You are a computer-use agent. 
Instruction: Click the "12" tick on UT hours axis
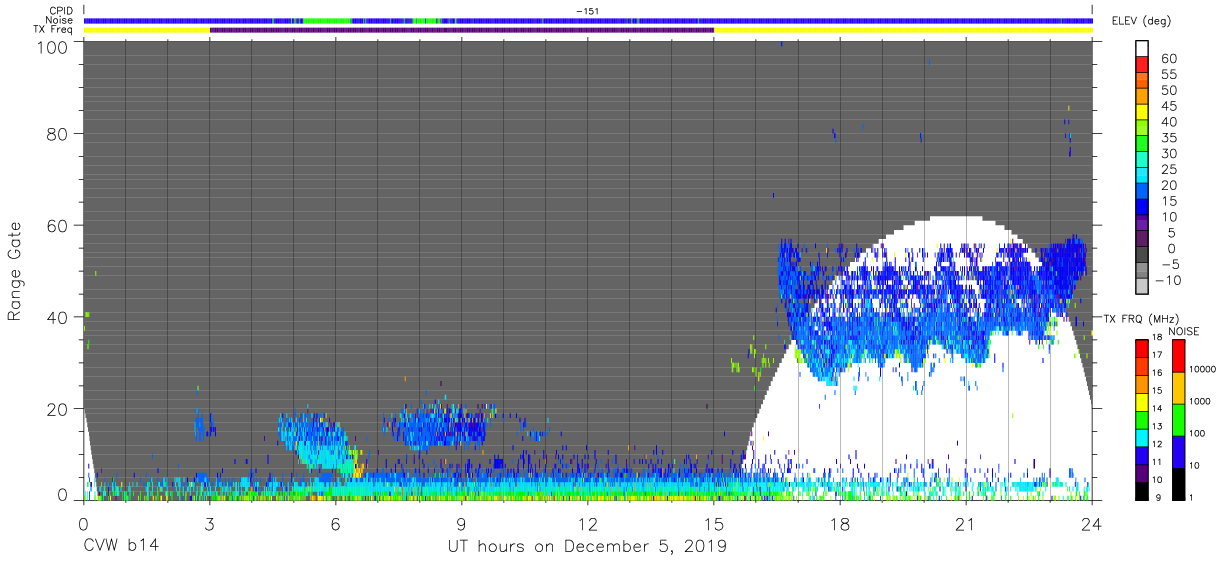[588, 523]
